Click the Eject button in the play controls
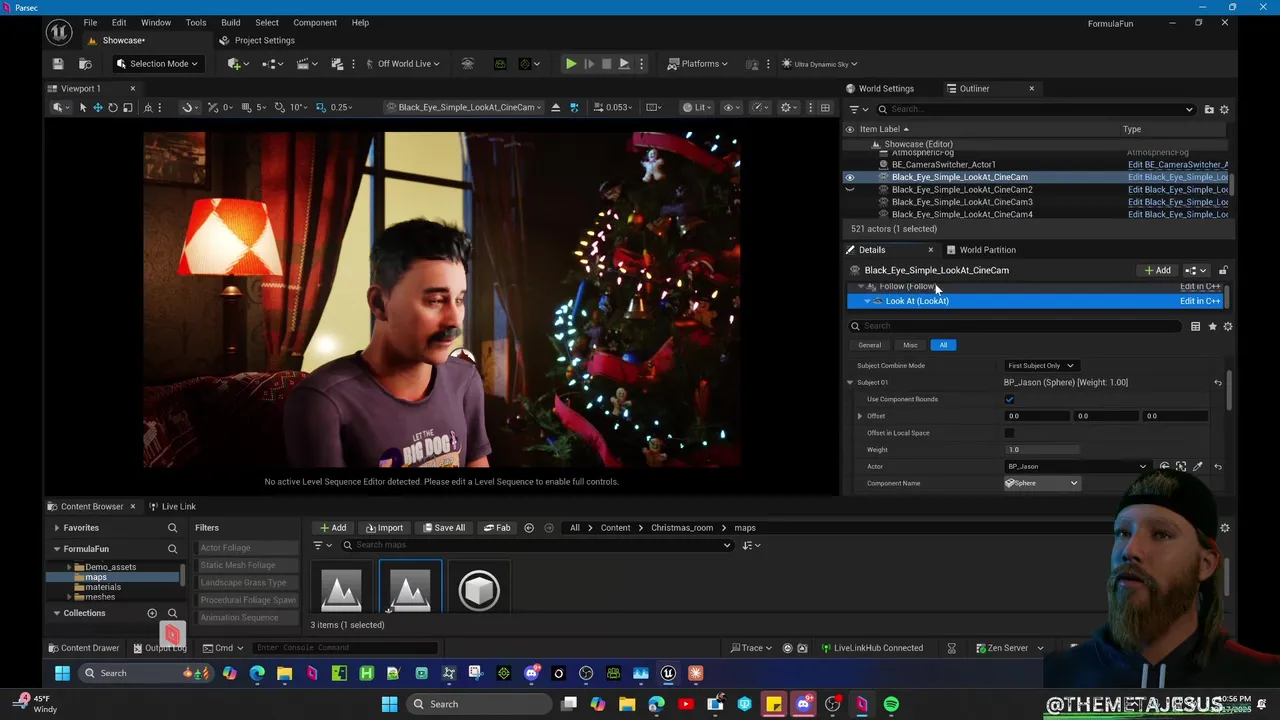Image resolution: width=1280 pixels, height=720 pixels. 624,64
